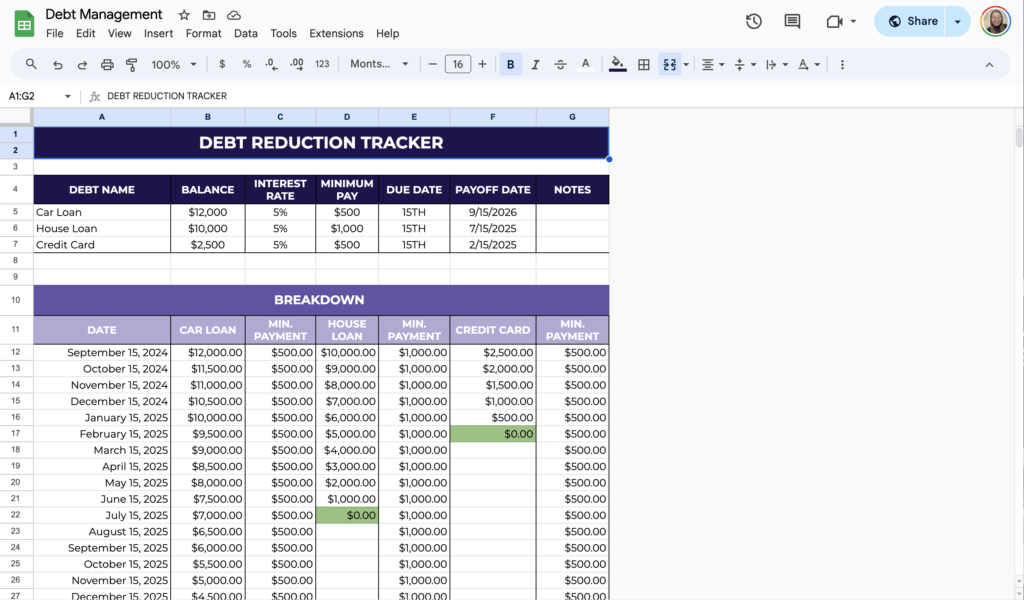Click the Print icon
The image size is (1024, 600).
(108, 64)
